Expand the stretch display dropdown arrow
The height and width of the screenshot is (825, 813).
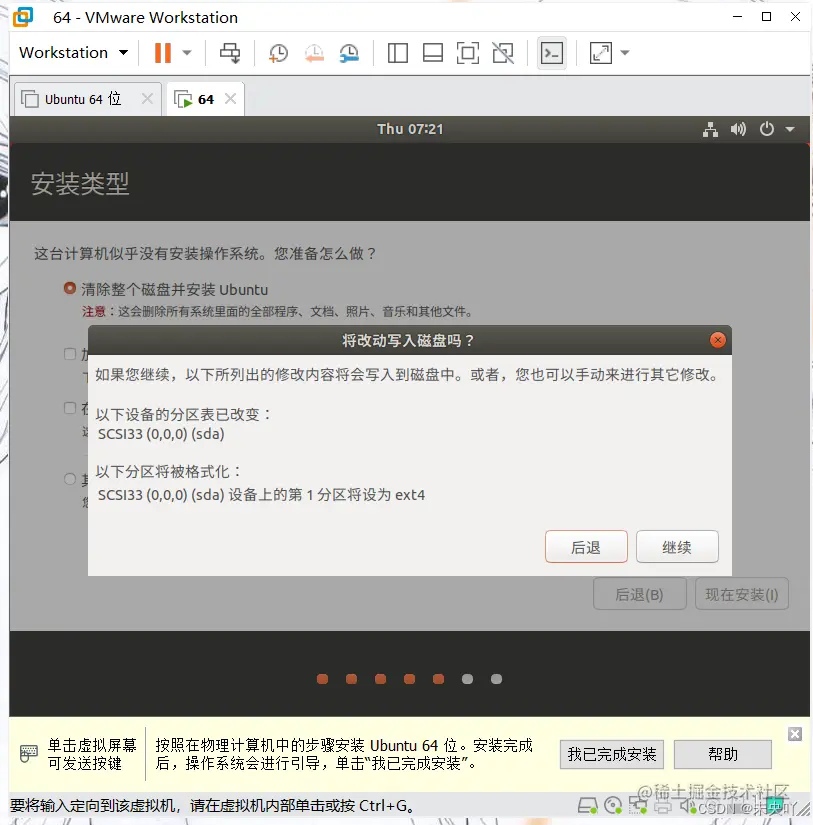tap(625, 53)
